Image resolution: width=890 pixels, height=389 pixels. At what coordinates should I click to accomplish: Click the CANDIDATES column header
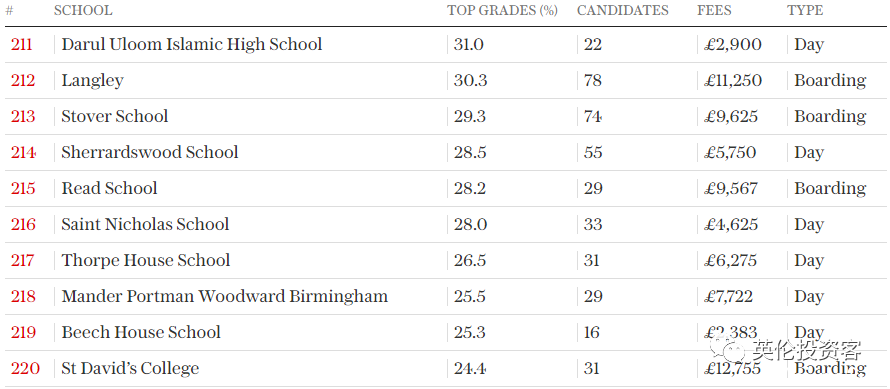(623, 10)
